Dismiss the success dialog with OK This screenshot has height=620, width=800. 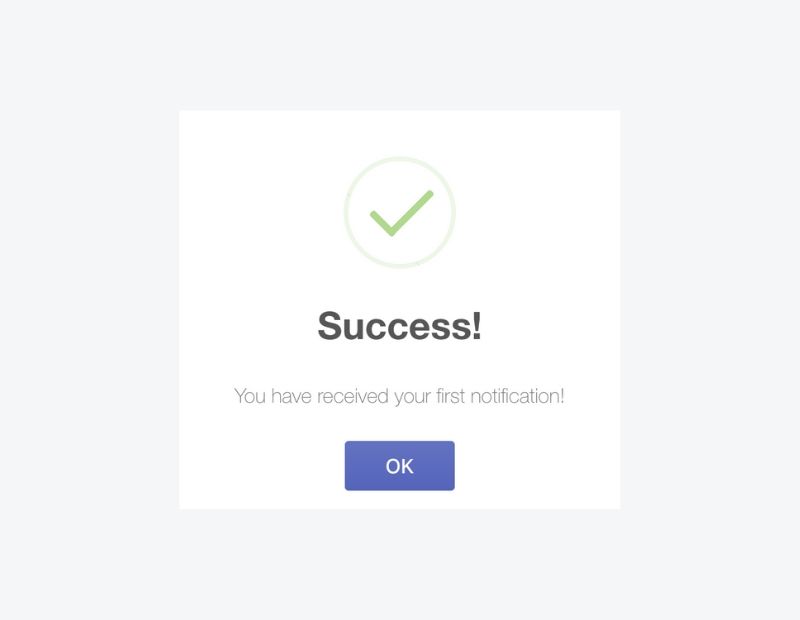coord(399,465)
